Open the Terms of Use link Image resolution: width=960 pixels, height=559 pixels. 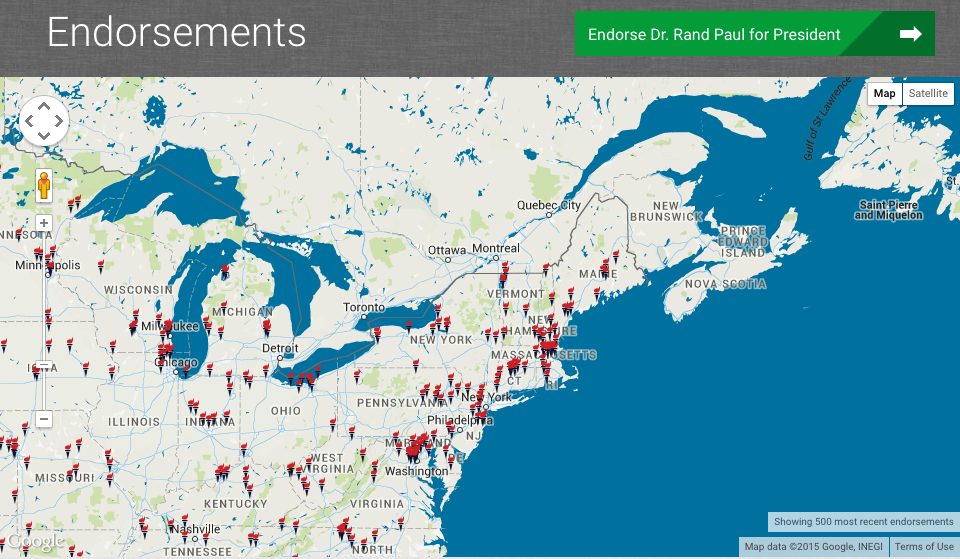pos(924,546)
